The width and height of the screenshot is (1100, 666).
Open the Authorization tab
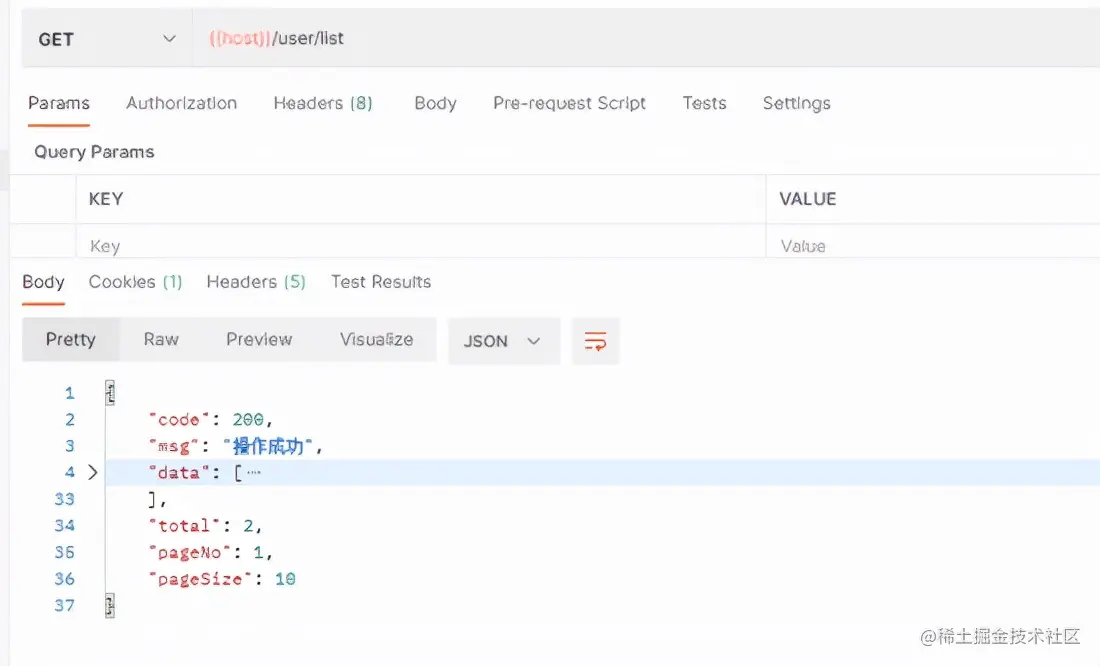182,103
